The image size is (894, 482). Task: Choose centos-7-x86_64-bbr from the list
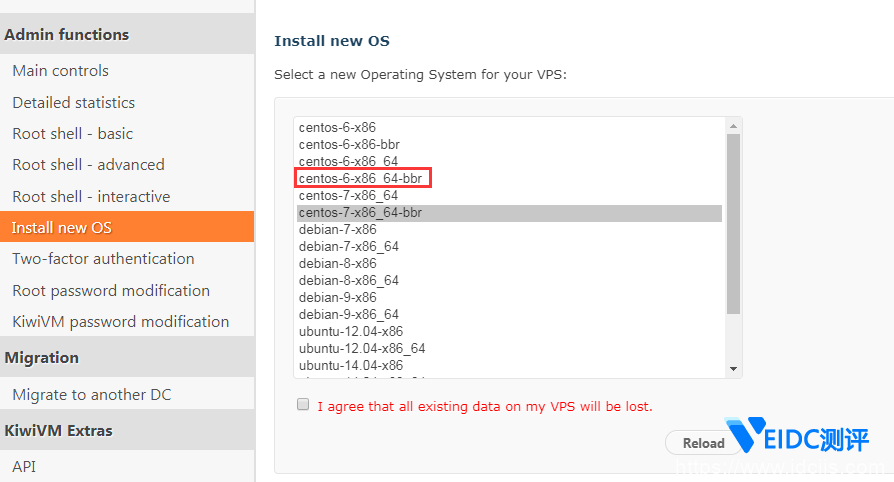360,213
